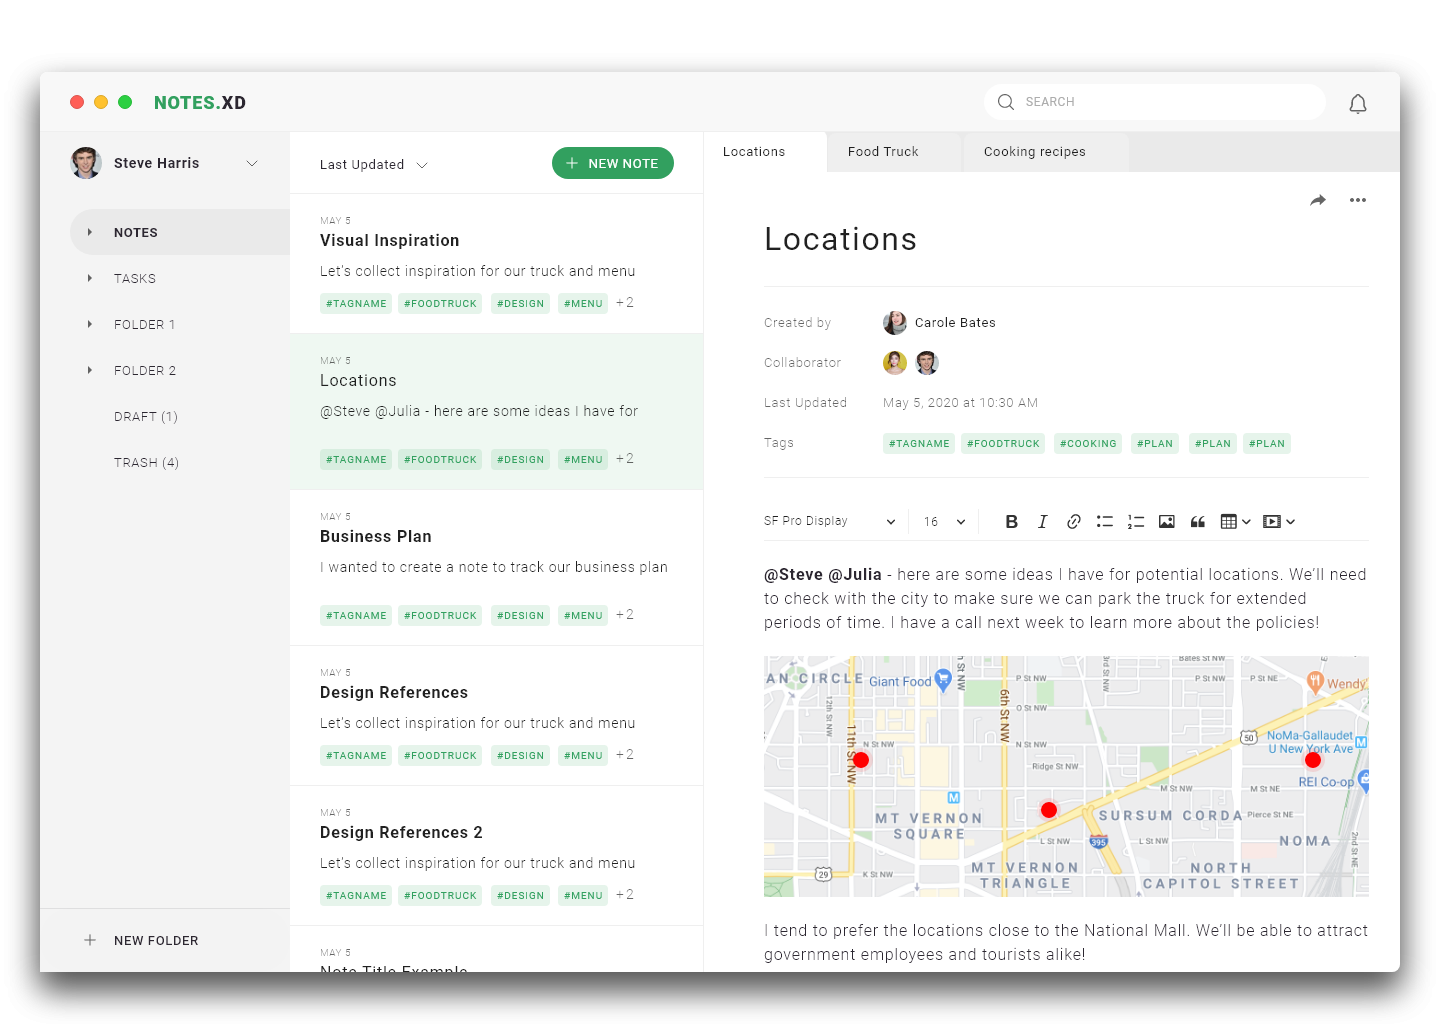Screen dimensions: 1440x1024
Task: Click the Locations note title heading
Action: tap(840, 239)
